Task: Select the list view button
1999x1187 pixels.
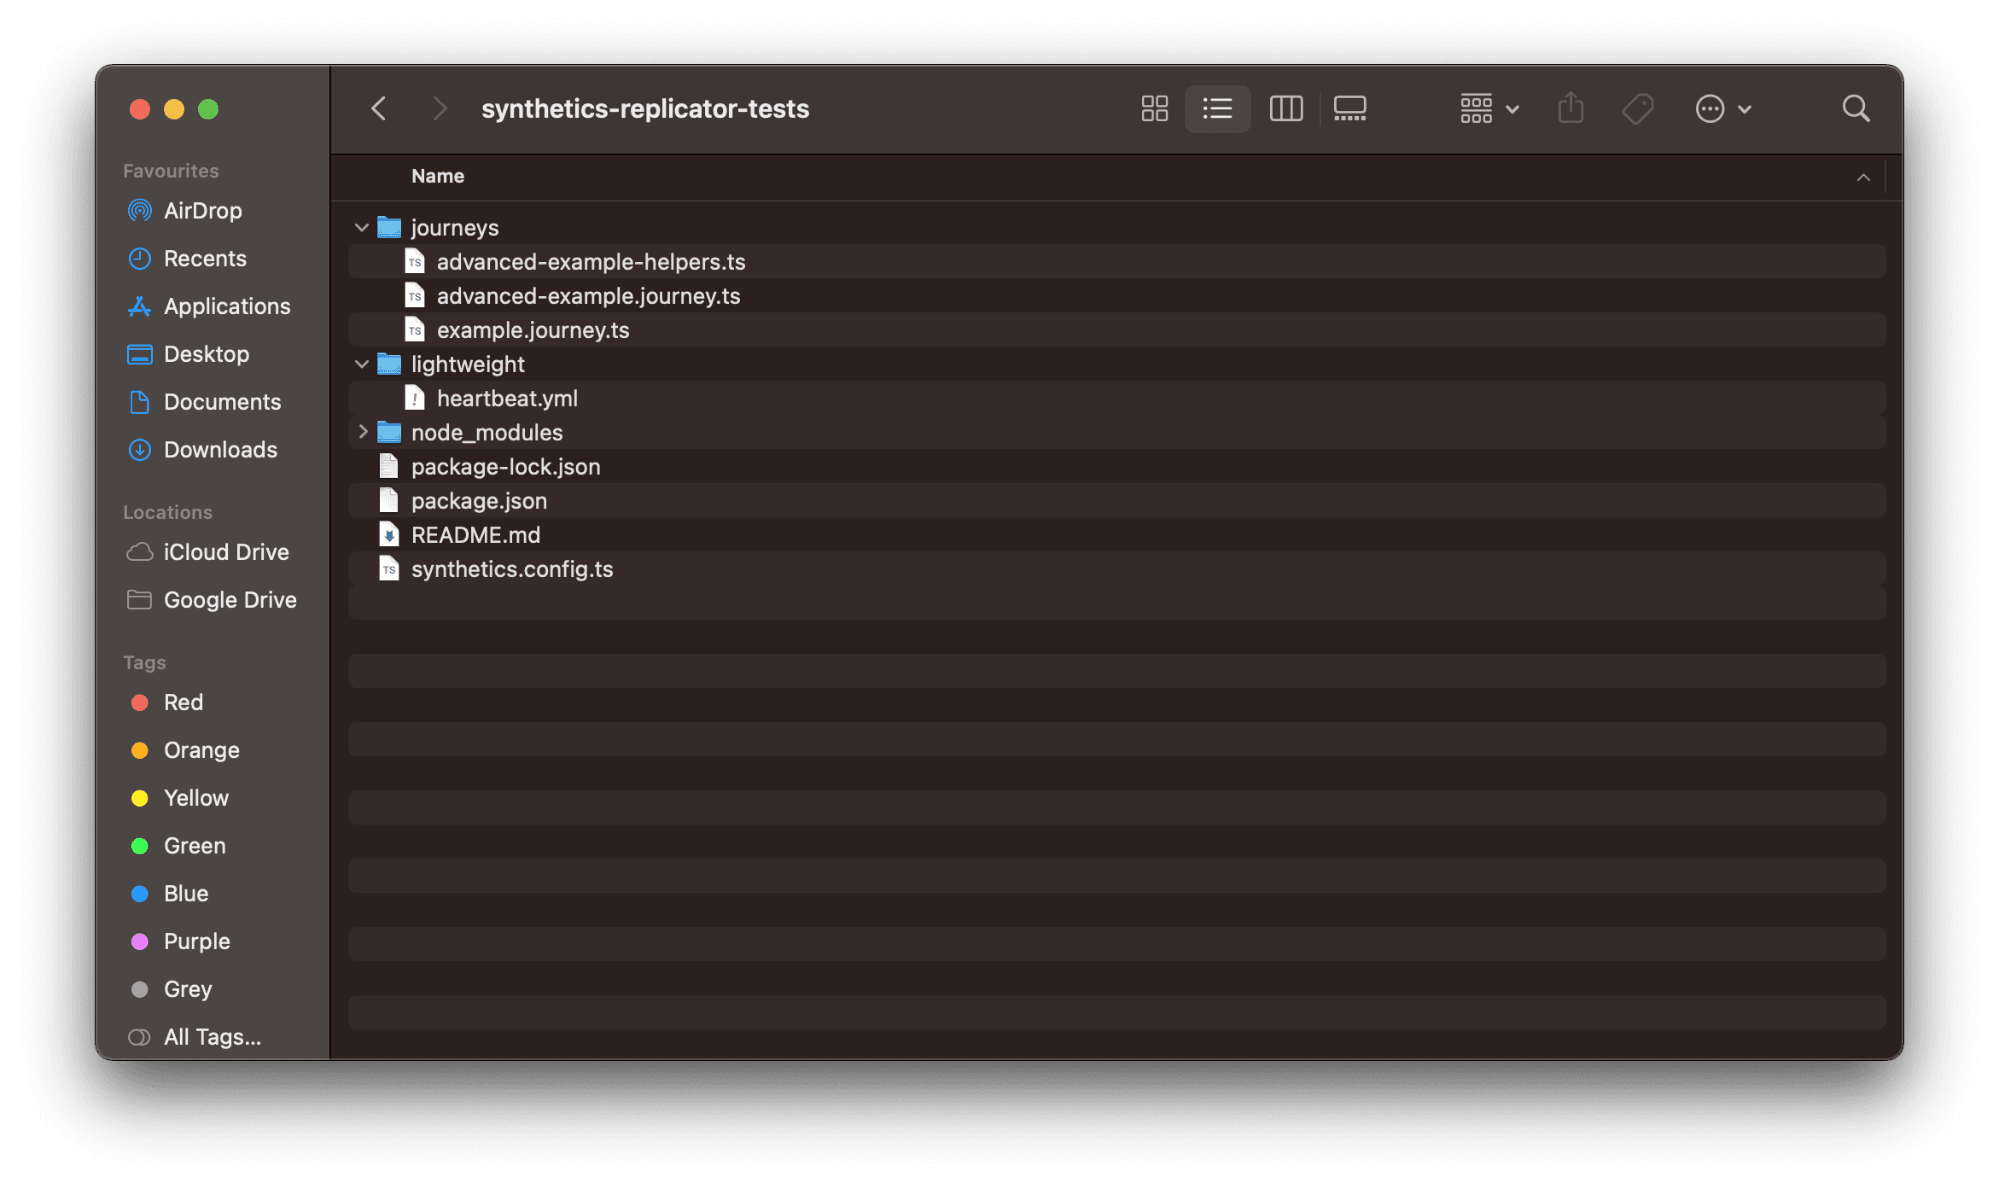Action: click(x=1217, y=108)
